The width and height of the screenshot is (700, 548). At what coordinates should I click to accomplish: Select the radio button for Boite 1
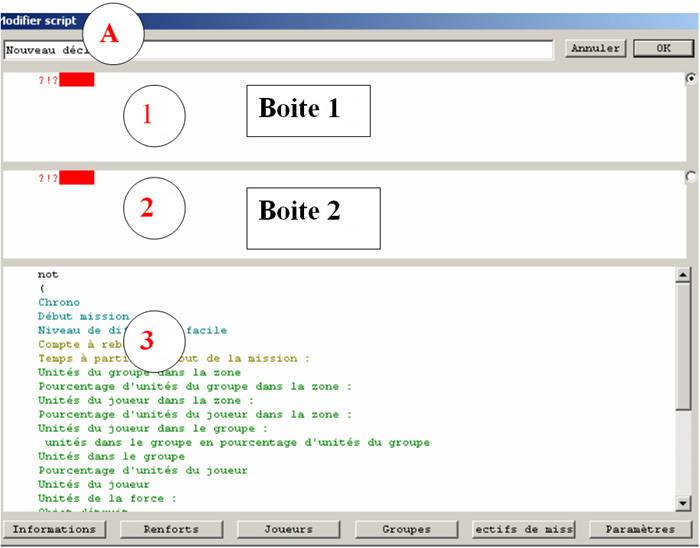691,78
